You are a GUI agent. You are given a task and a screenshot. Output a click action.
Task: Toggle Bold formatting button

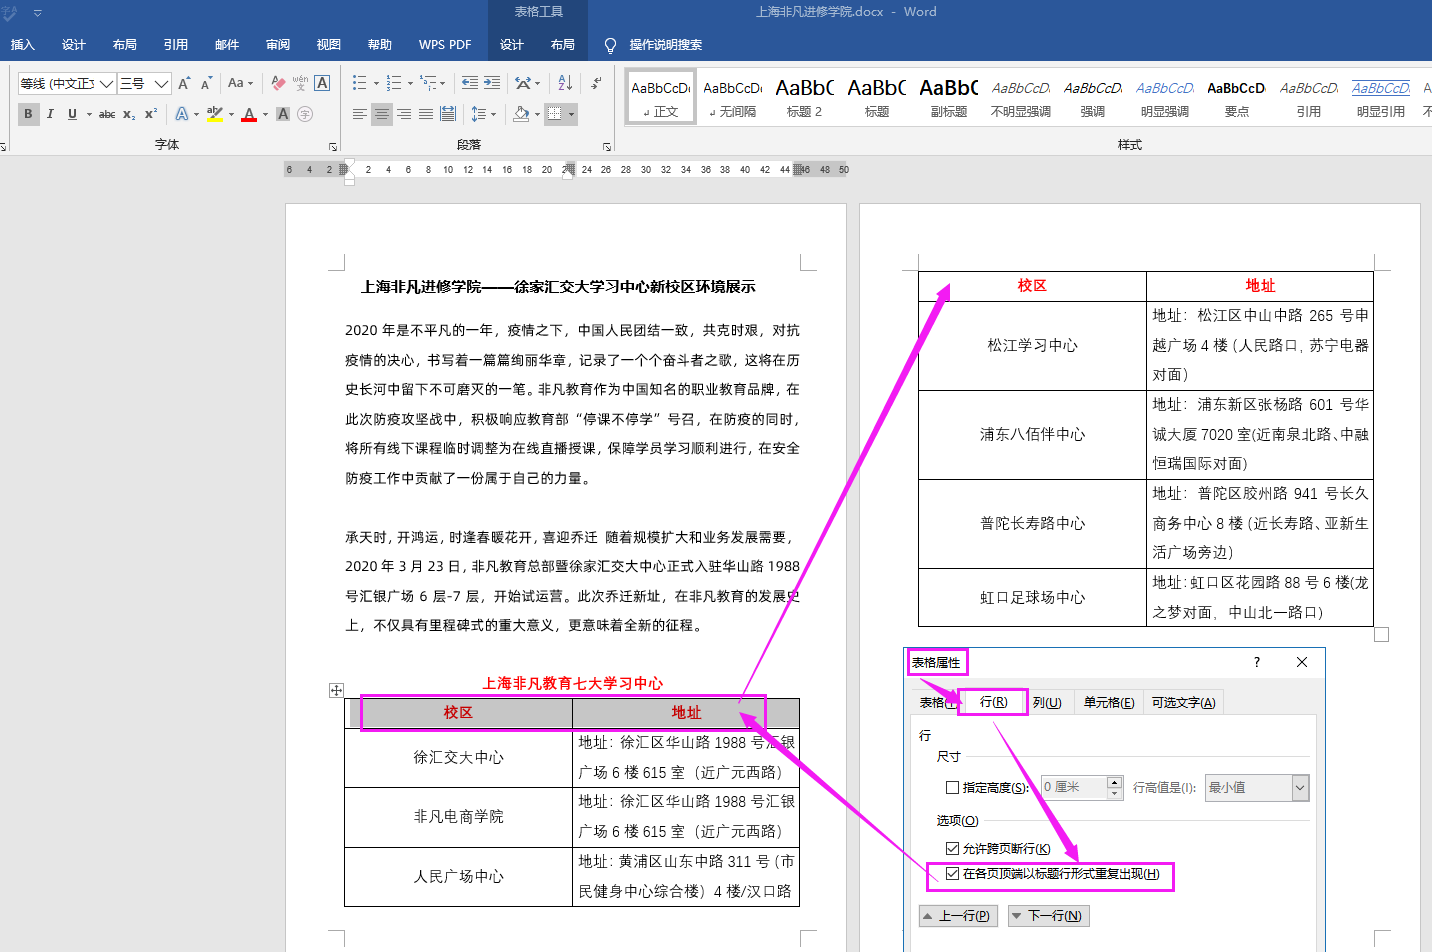point(28,114)
